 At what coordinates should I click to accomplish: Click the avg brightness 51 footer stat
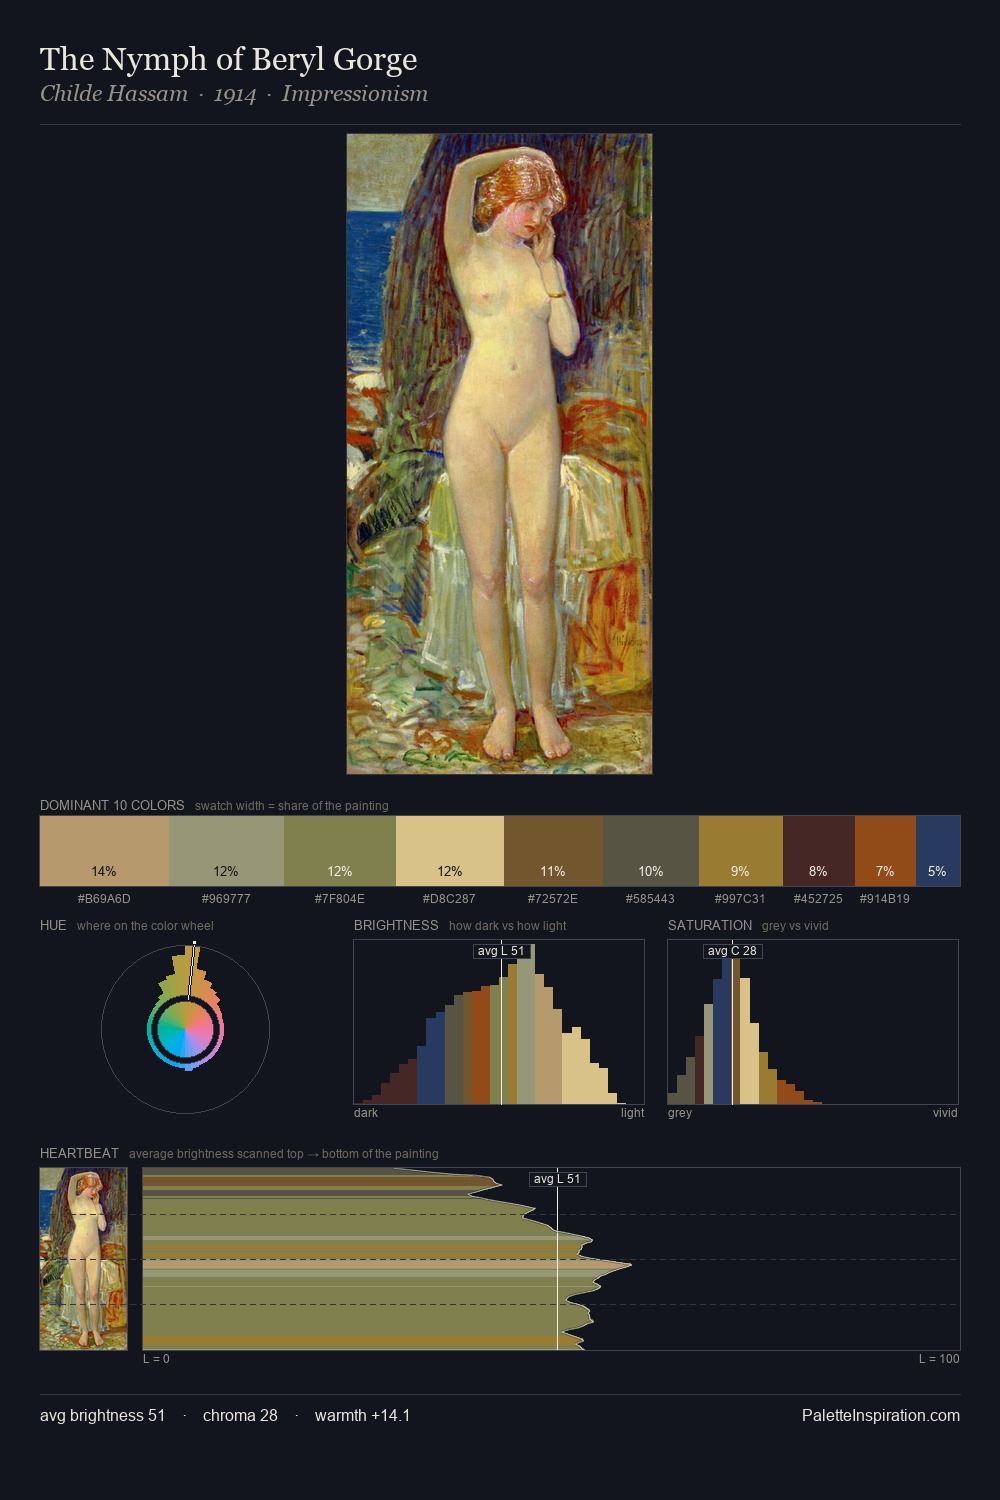(x=102, y=1416)
